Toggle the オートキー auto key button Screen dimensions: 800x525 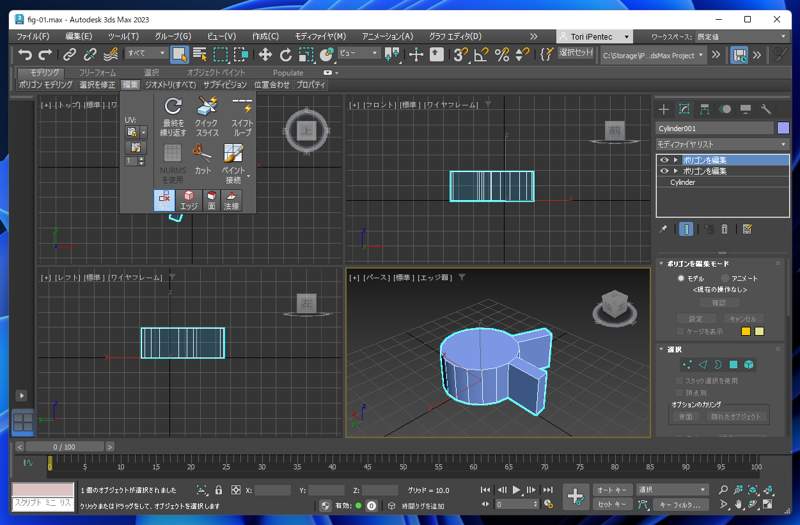pyautogui.click(x=612, y=490)
